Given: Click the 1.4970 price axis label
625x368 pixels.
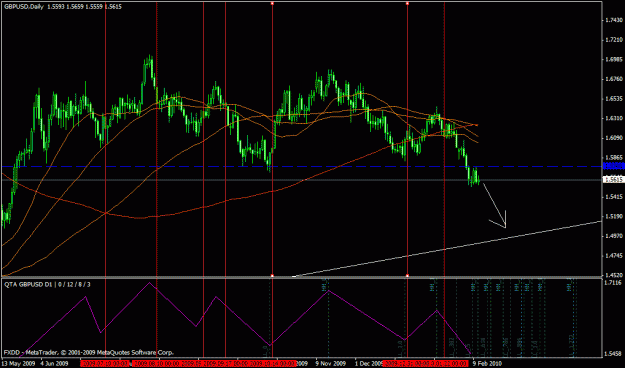Looking at the screenshot, I should click(x=614, y=236).
